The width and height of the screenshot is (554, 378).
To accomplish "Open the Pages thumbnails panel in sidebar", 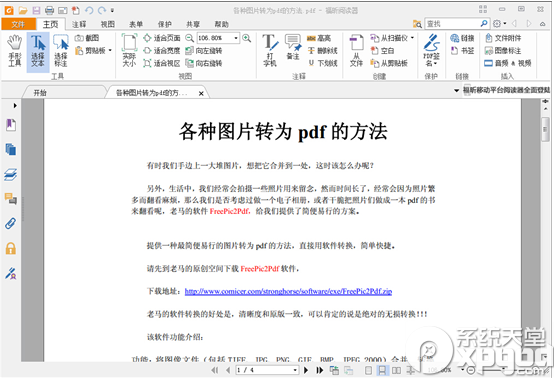I will point(11,149).
